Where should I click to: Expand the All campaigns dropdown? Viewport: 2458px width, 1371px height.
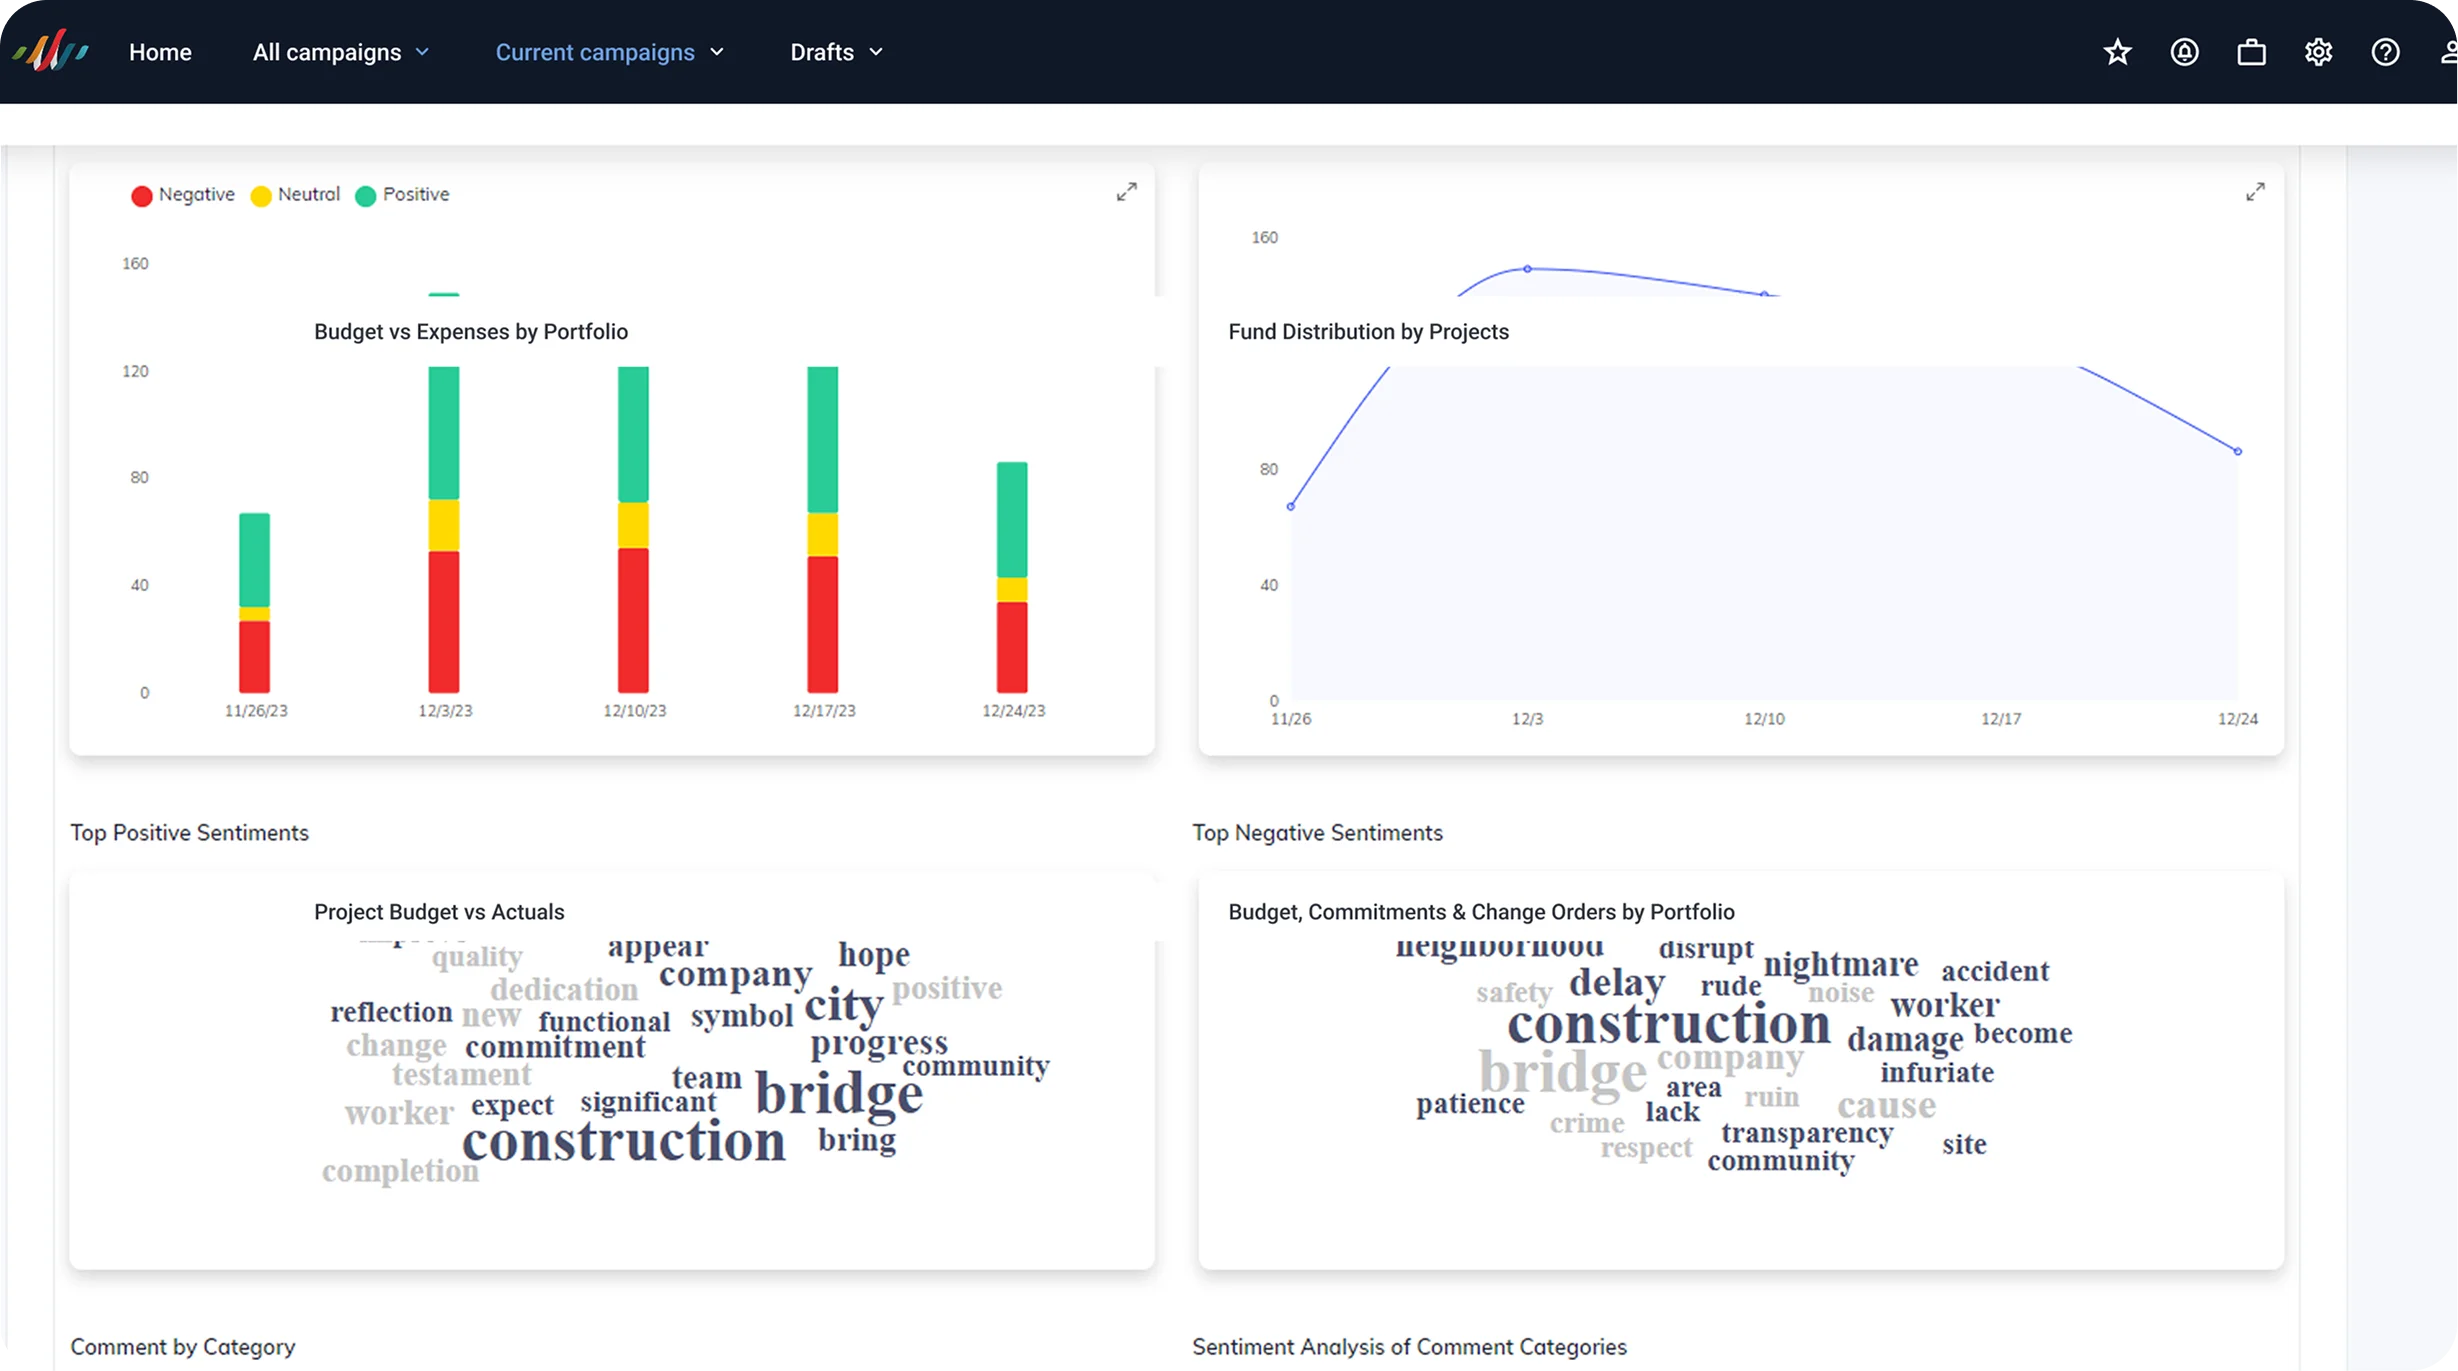(x=341, y=52)
